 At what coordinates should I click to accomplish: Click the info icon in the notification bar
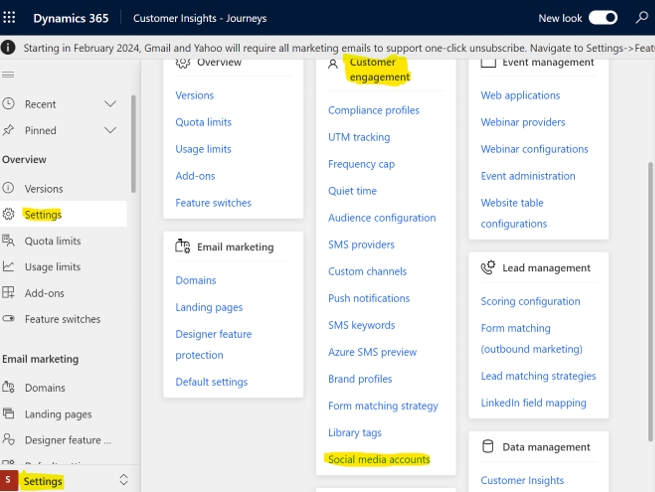point(8,48)
